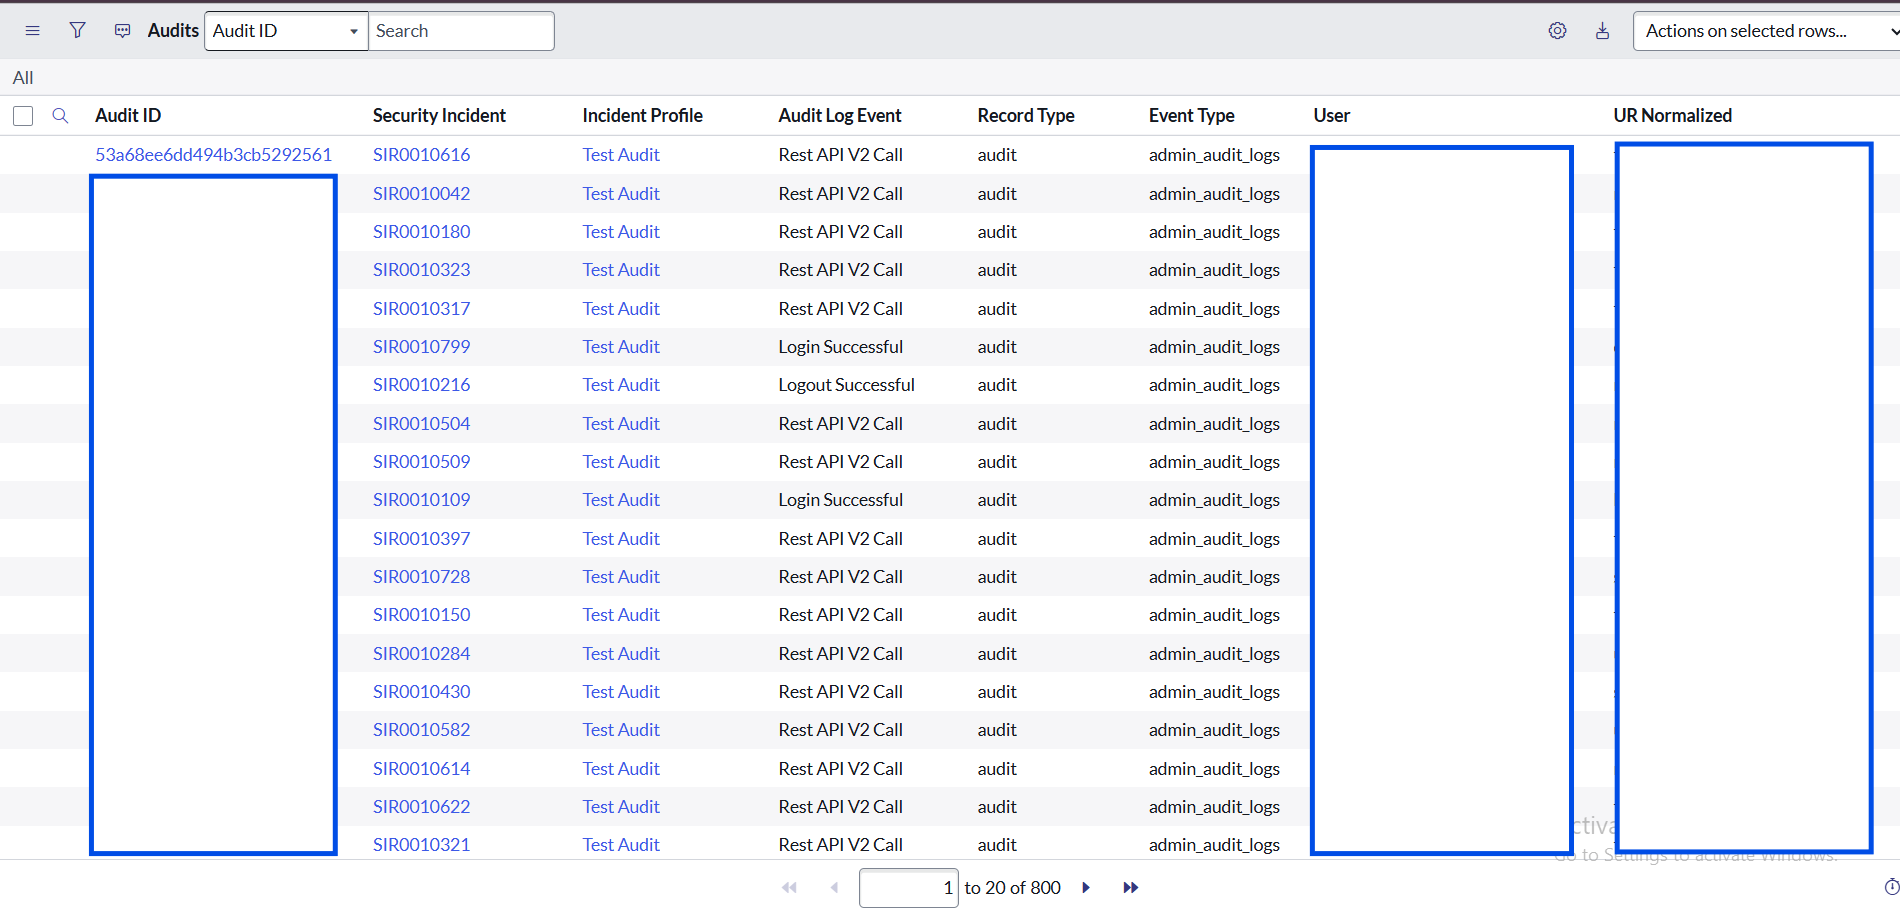Jump to the first page of results

click(x=789, y=887)
